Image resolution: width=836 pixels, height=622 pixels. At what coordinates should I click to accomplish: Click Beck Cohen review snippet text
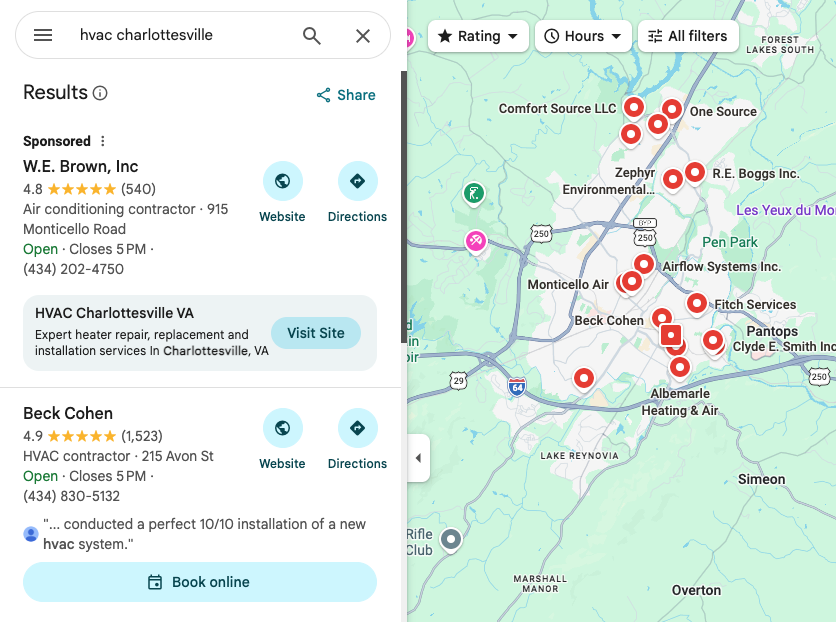pos(204,534)
